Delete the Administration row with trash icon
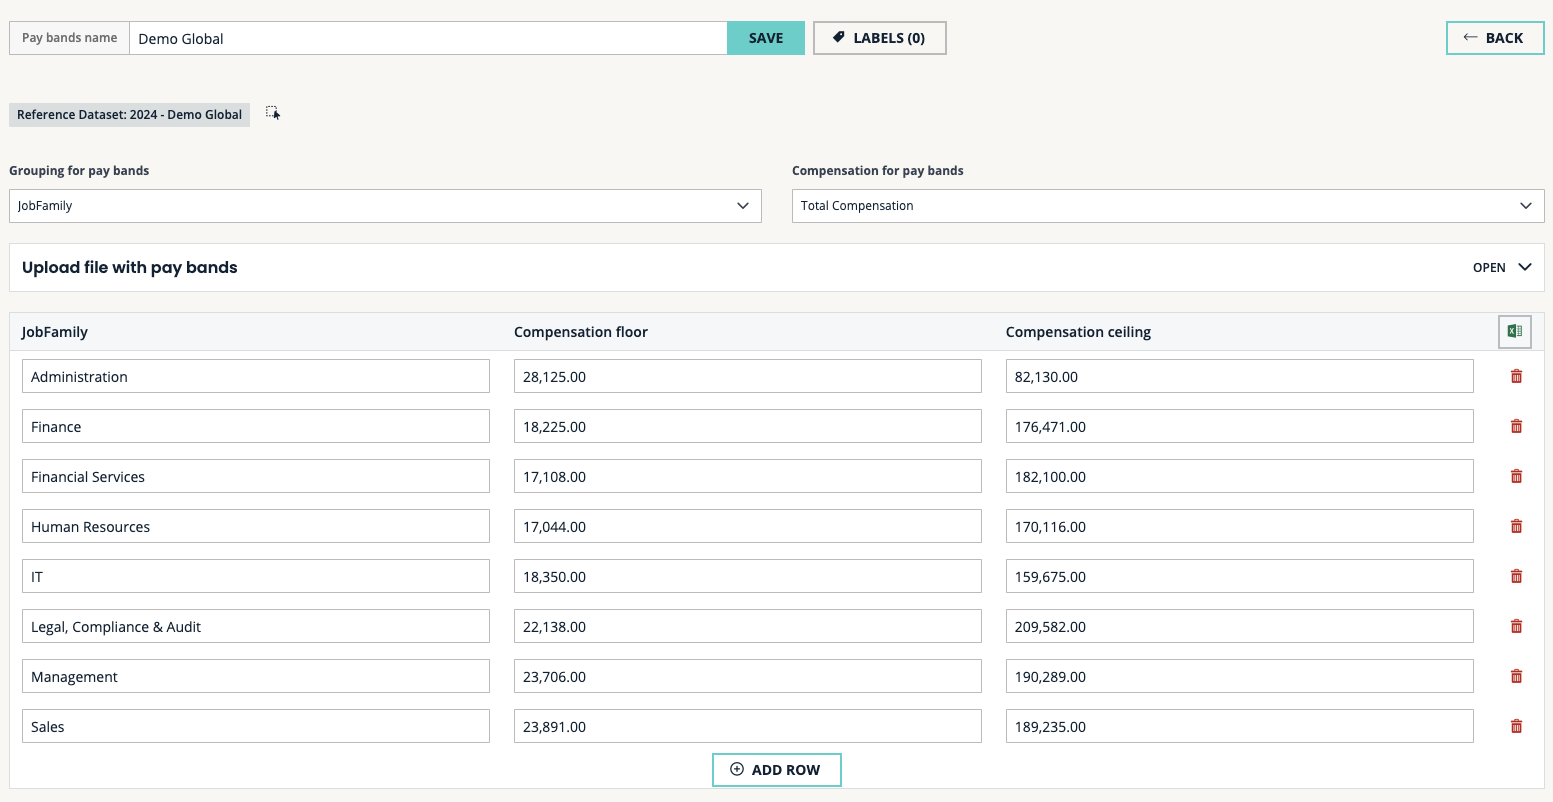Screen dimensions: 1553x802 (1516, 376)
